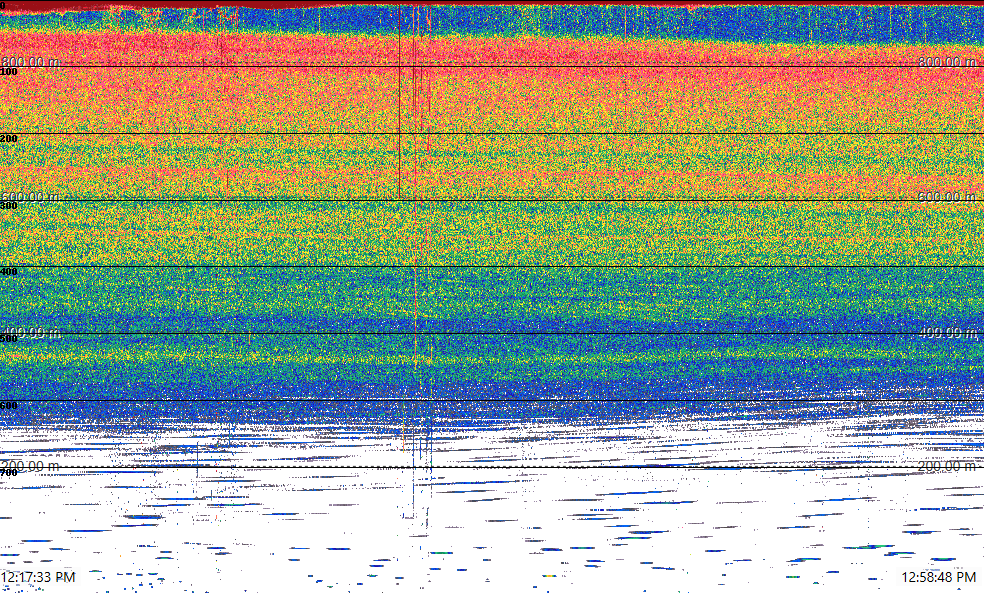Viewport: 984px width, 594px height.
Task: Click the right-edge 600.00 m depth label
Action: 947,196
